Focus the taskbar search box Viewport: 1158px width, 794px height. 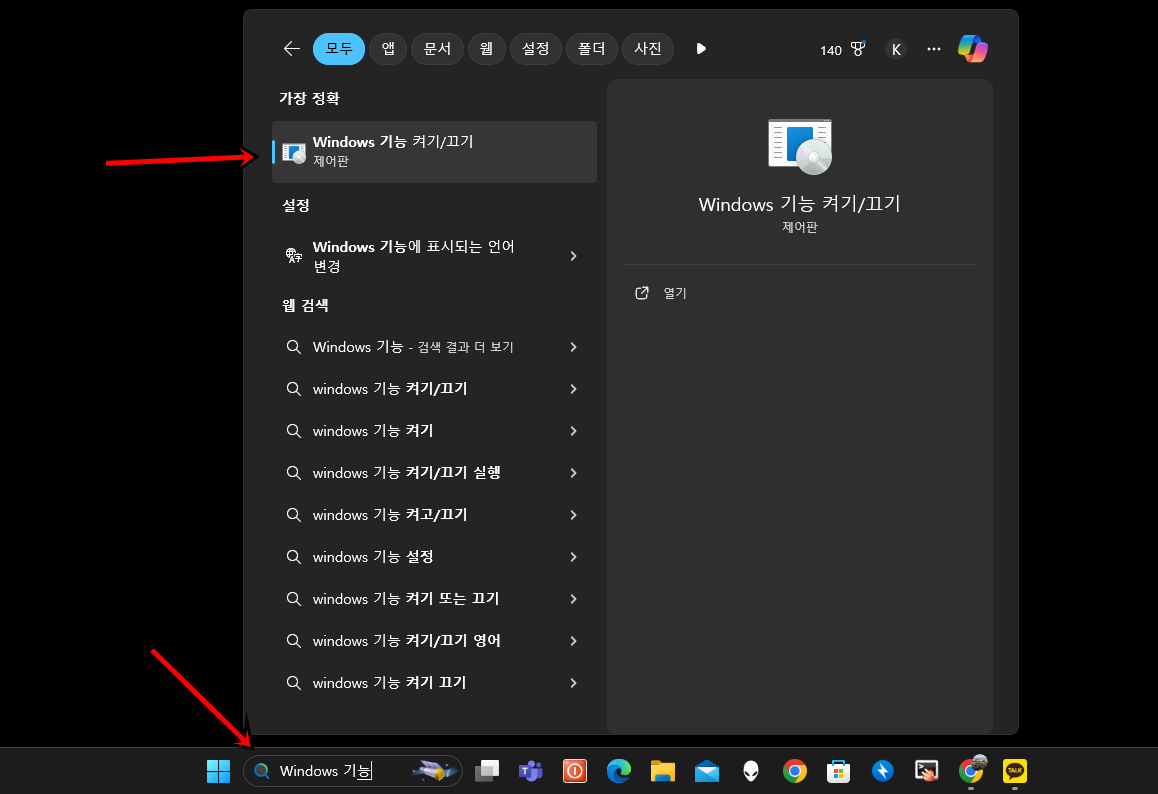coord(353,771)
